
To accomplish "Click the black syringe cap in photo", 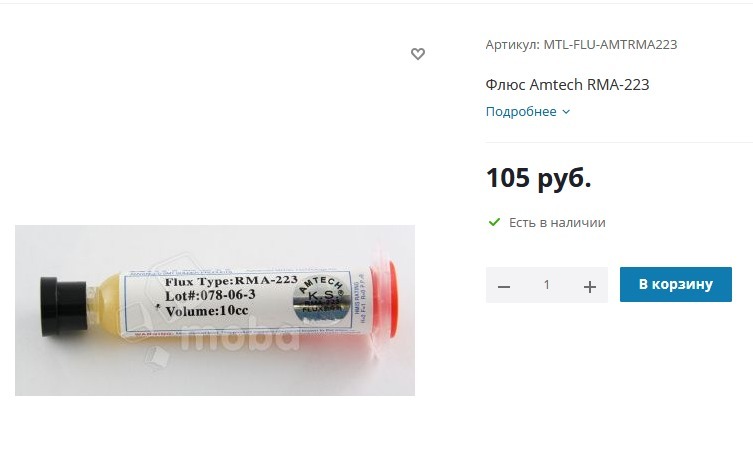I will click(63, 306).
